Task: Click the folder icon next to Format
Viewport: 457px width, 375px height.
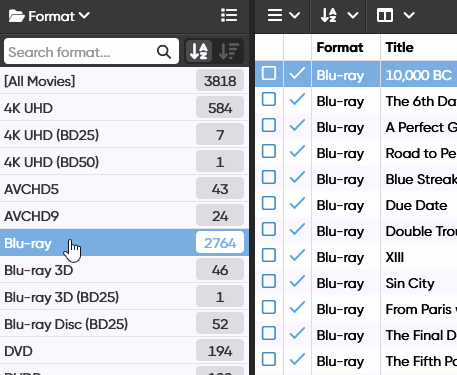Action: tap(17, 16)
